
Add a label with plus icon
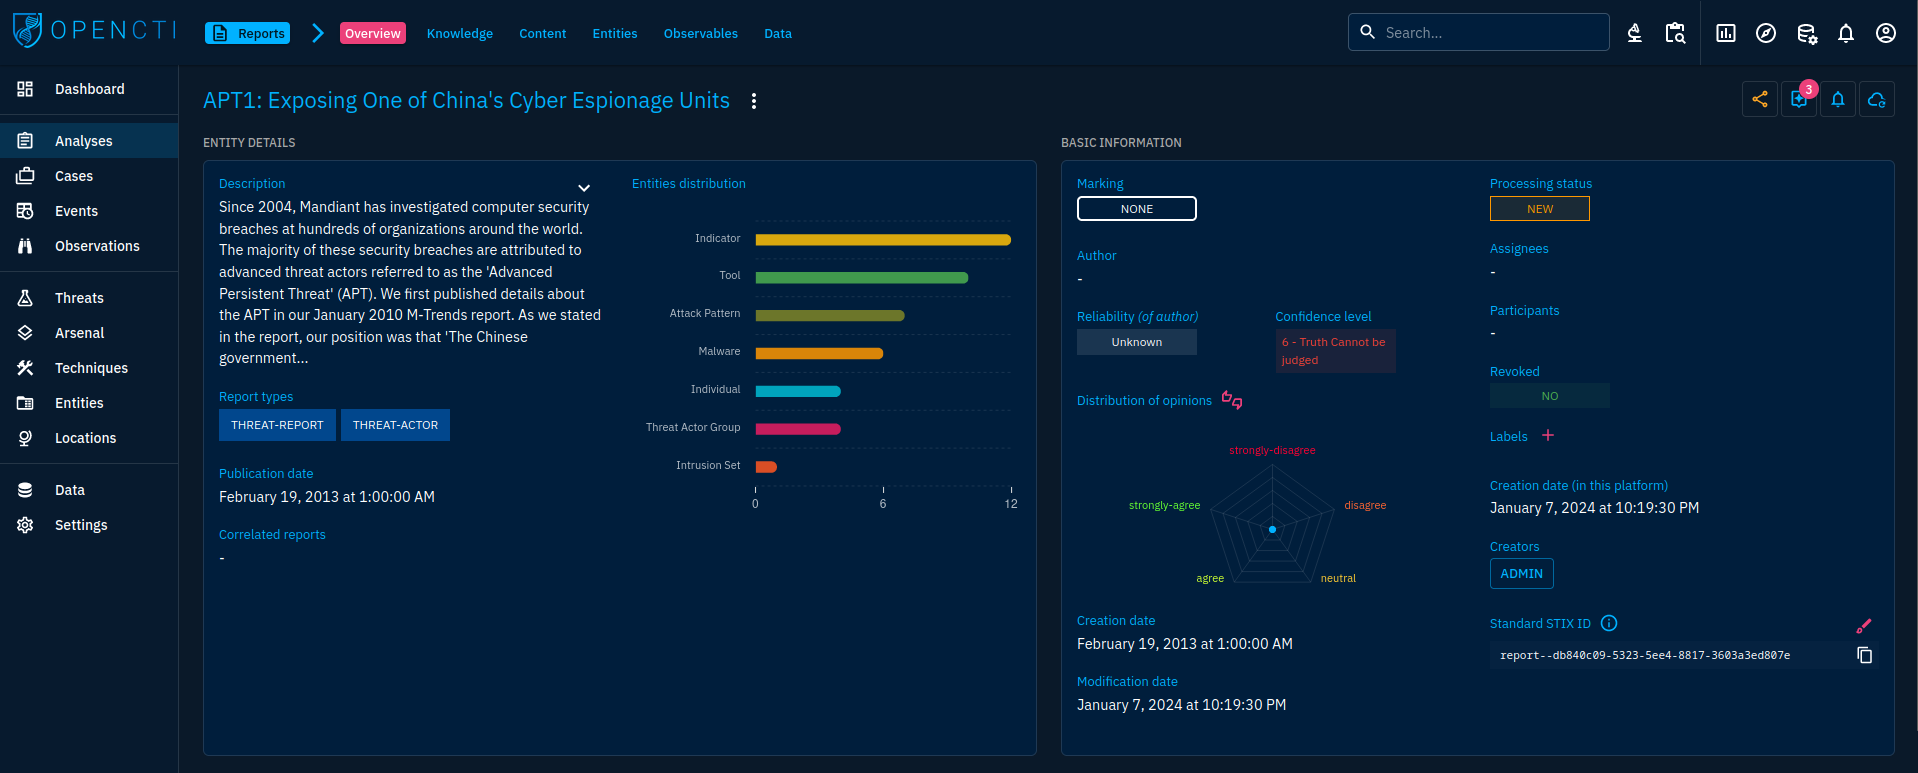click(x=1548, y=435)
